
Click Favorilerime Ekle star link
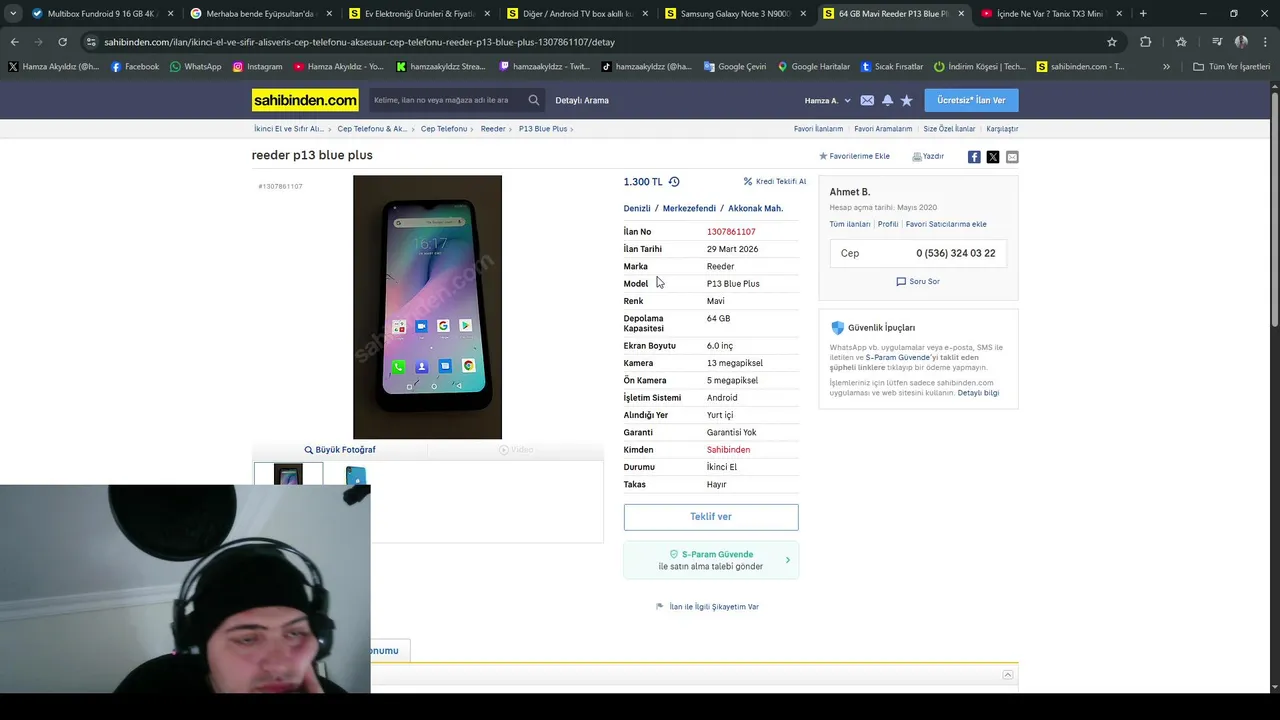pyautogui.click(x=854, y=156)
